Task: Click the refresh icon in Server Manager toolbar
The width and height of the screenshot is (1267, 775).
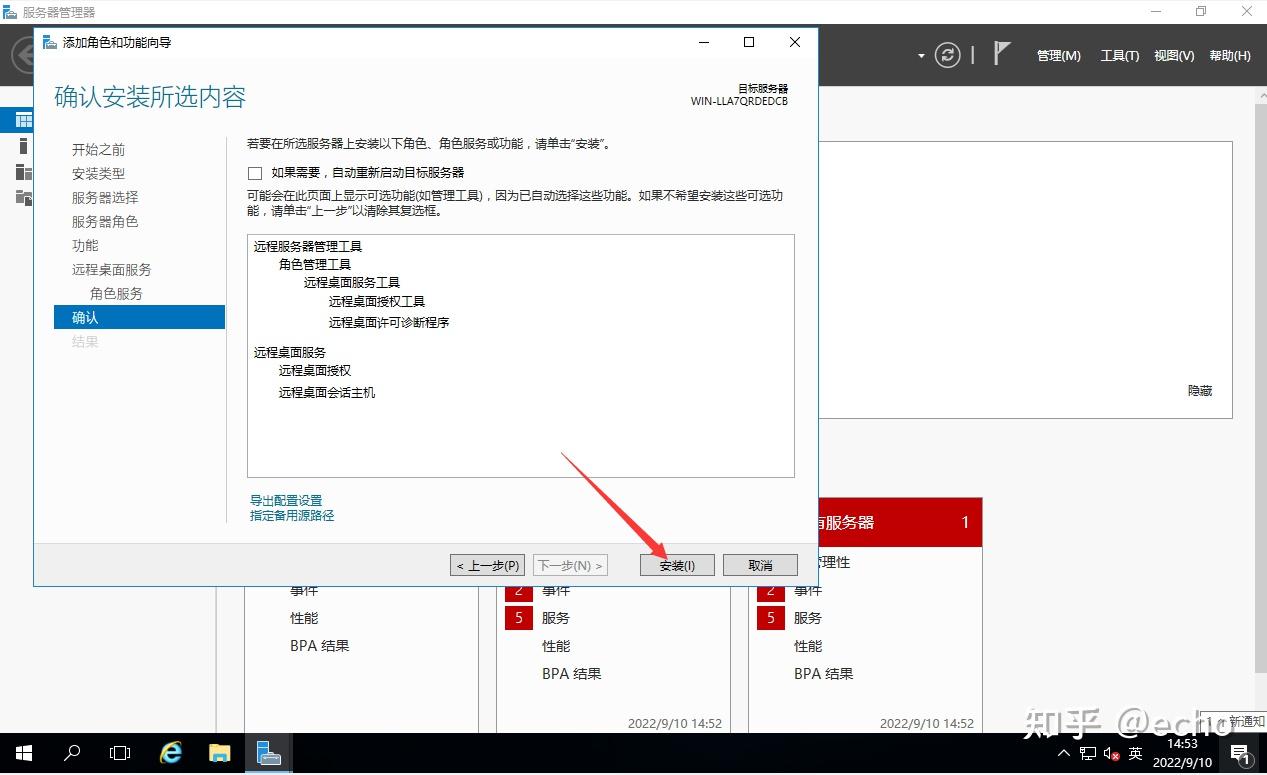Action: pos(947,55)
